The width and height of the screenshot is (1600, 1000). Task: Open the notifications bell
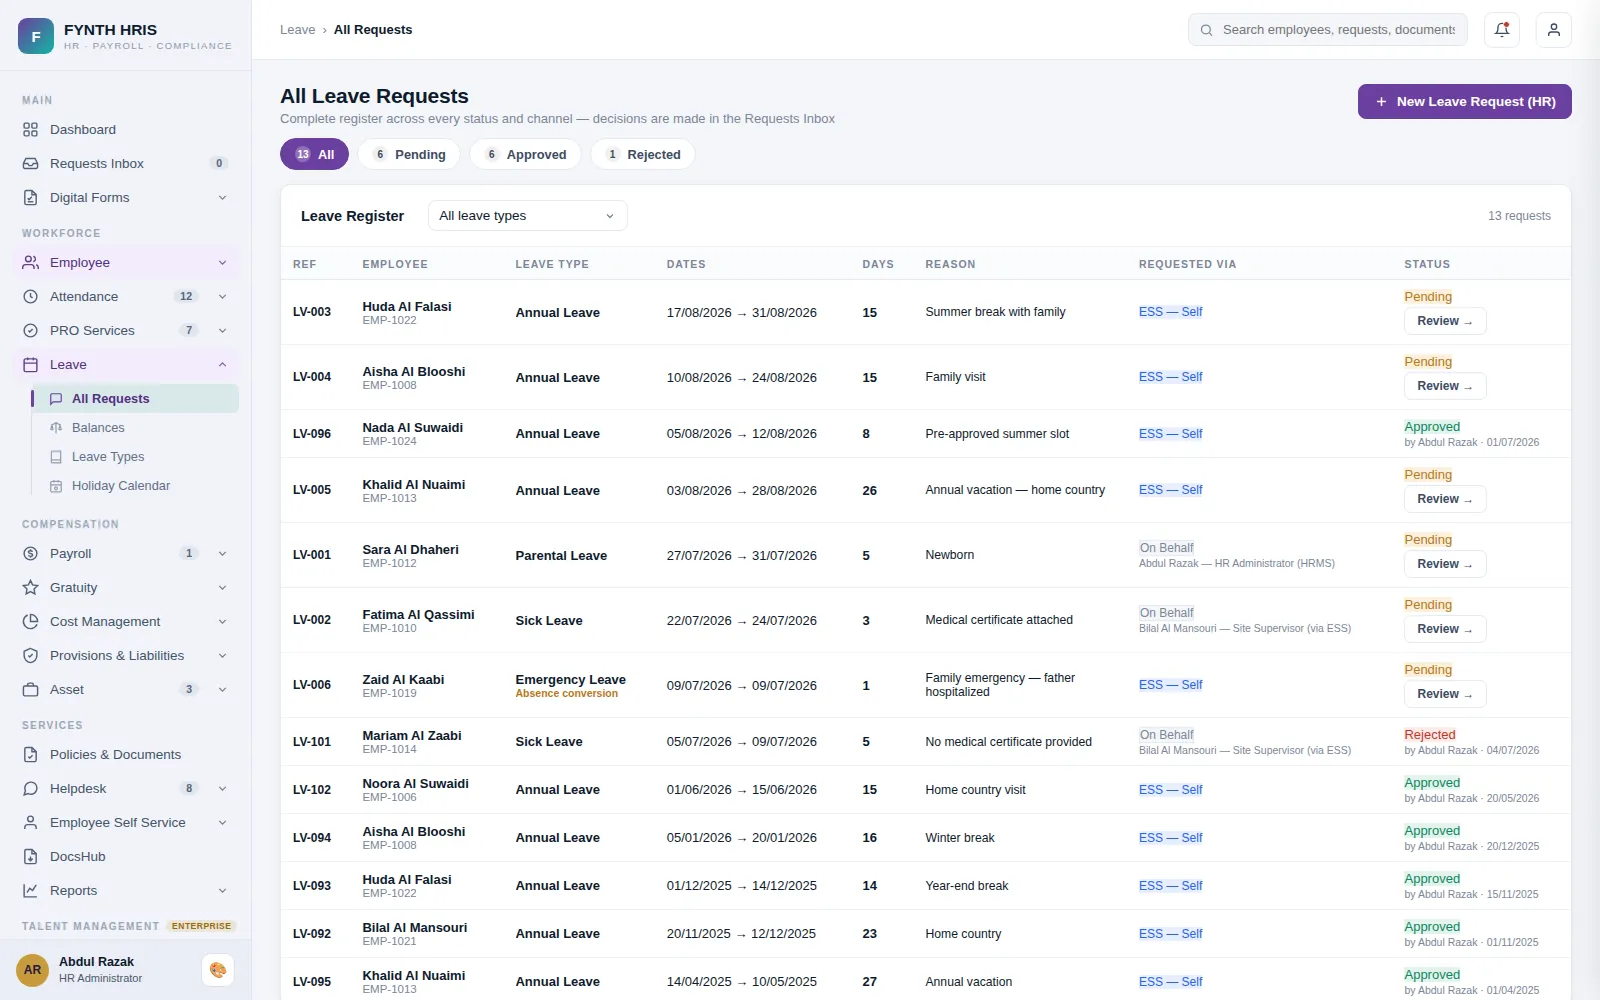(x=1502, y=30)
